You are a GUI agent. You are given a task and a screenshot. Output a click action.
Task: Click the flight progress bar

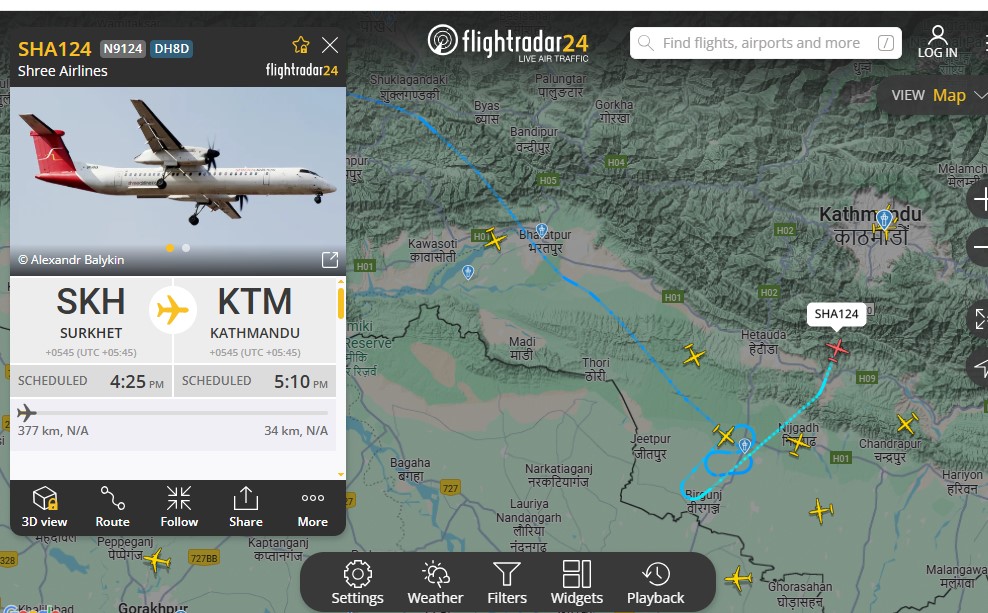[173, 413]
